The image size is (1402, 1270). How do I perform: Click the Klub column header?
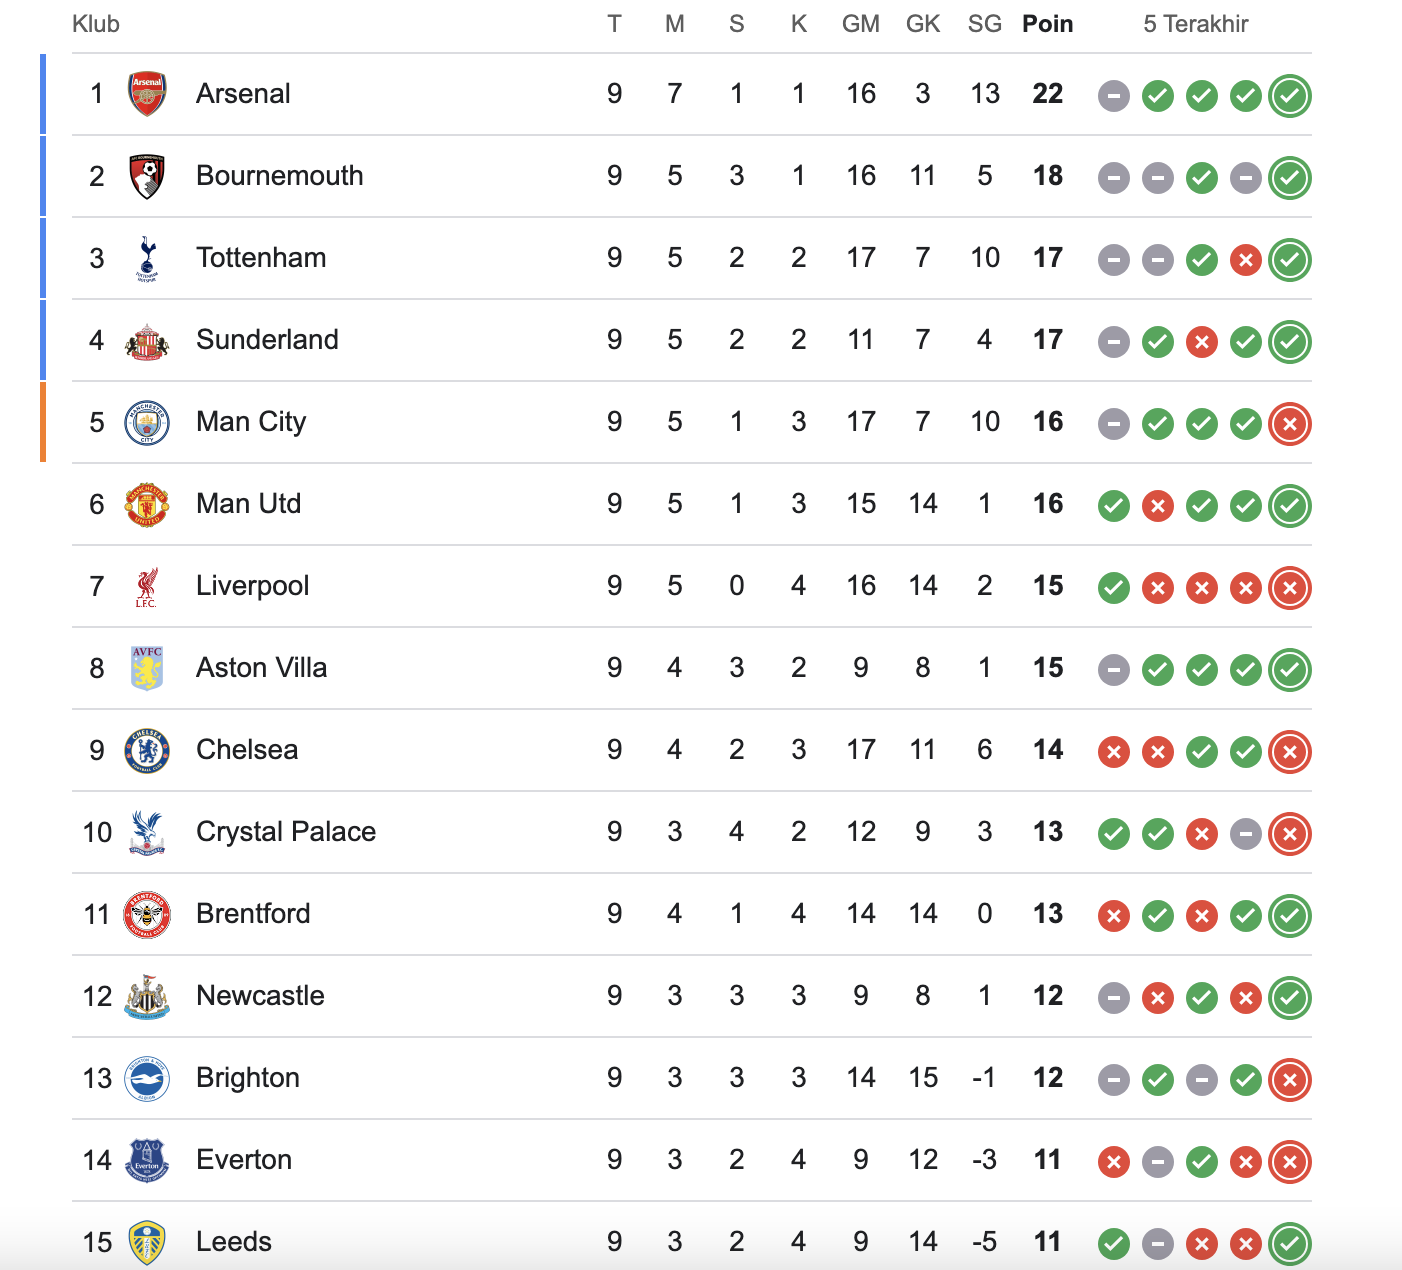(95, 23)
